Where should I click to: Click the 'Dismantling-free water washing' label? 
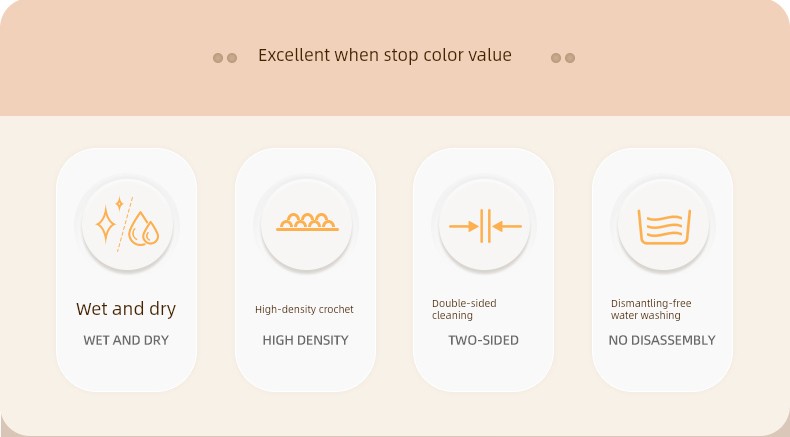point(651,309)
